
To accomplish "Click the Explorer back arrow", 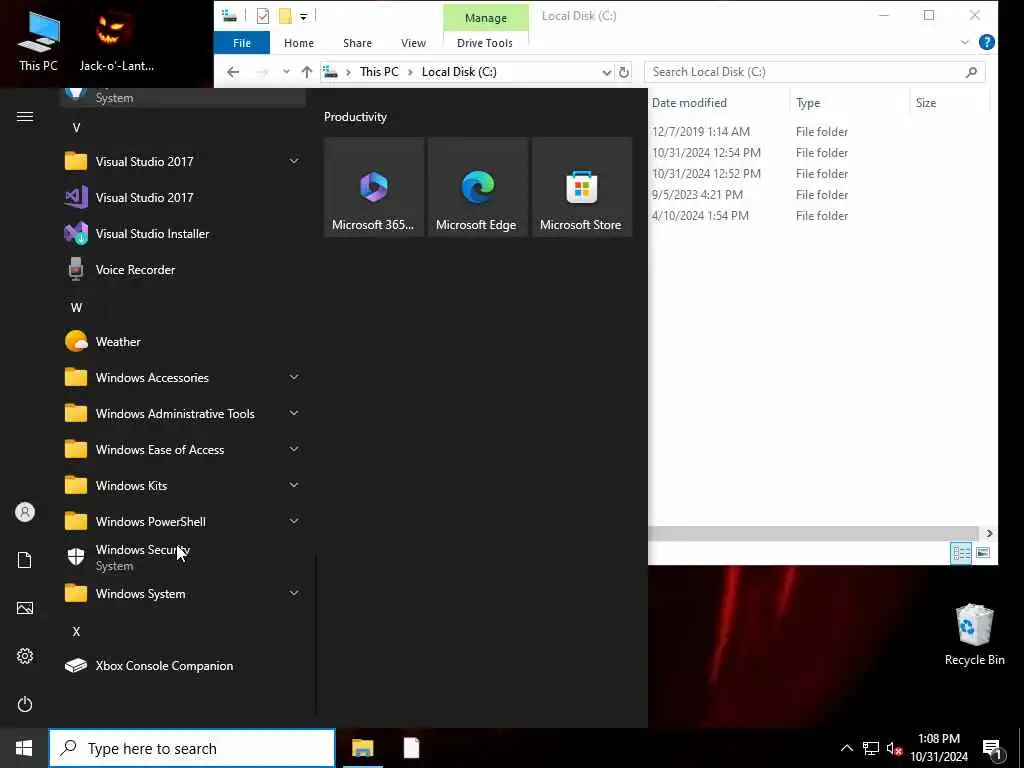I will (232, 72).
